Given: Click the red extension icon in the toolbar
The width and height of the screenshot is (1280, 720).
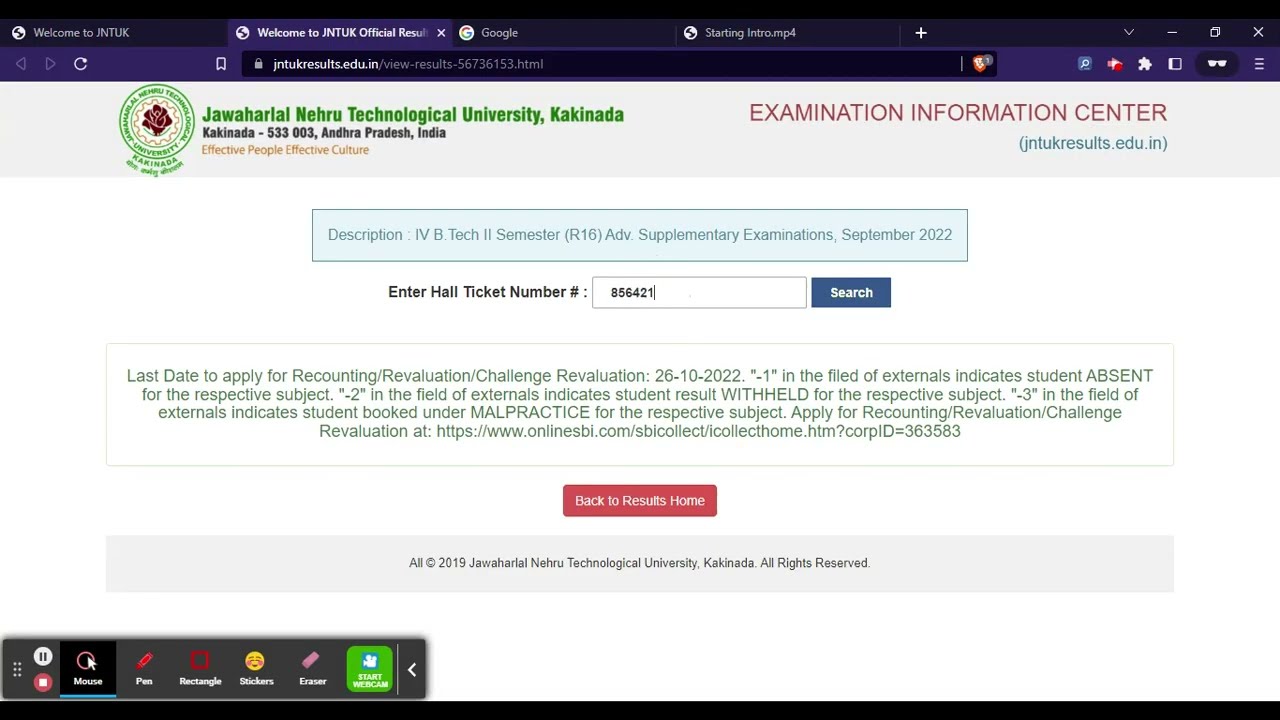Looking at the screenshot, I should tap(1114, 64).
